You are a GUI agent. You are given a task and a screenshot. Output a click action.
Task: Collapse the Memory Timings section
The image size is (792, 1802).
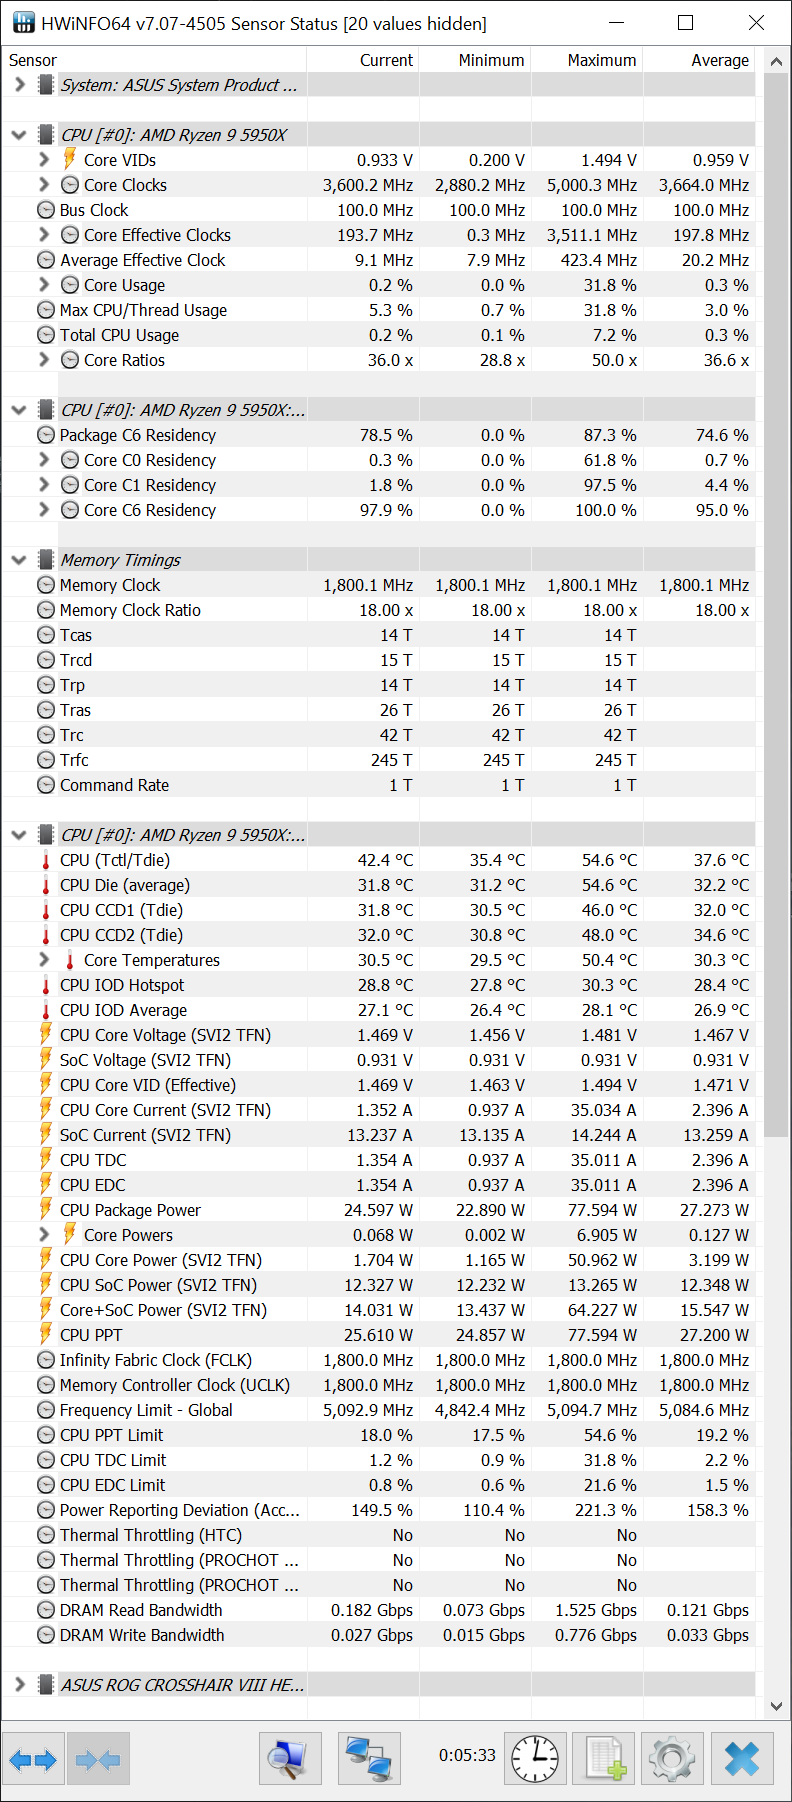pos(19,560)
